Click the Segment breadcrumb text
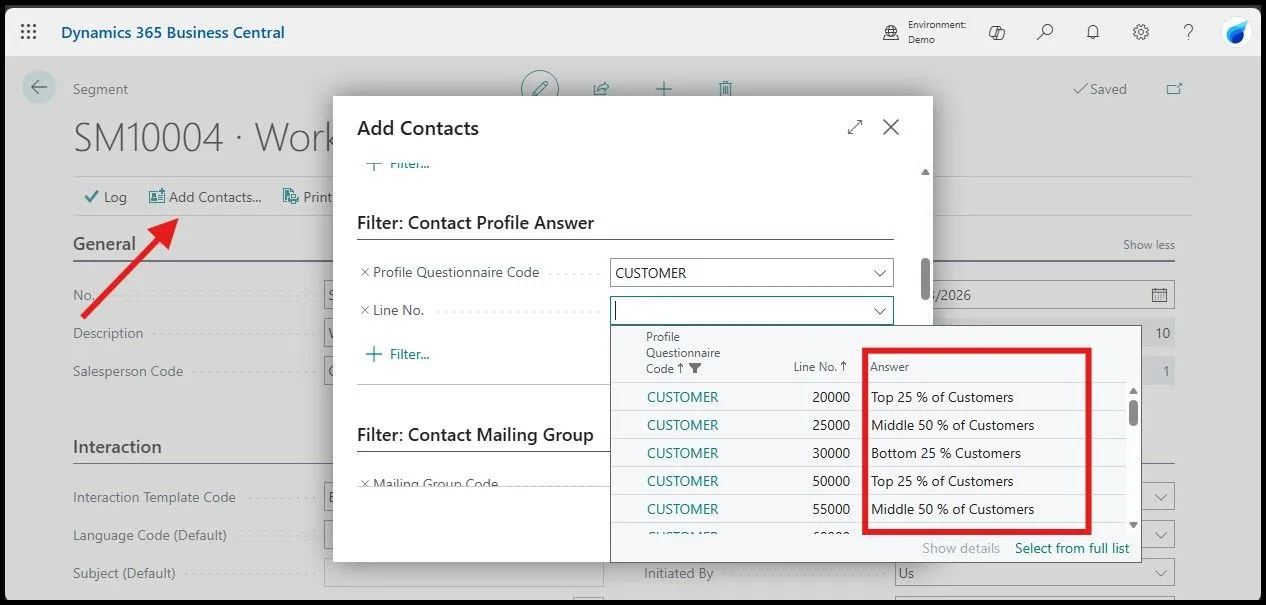 click(100, 89)
